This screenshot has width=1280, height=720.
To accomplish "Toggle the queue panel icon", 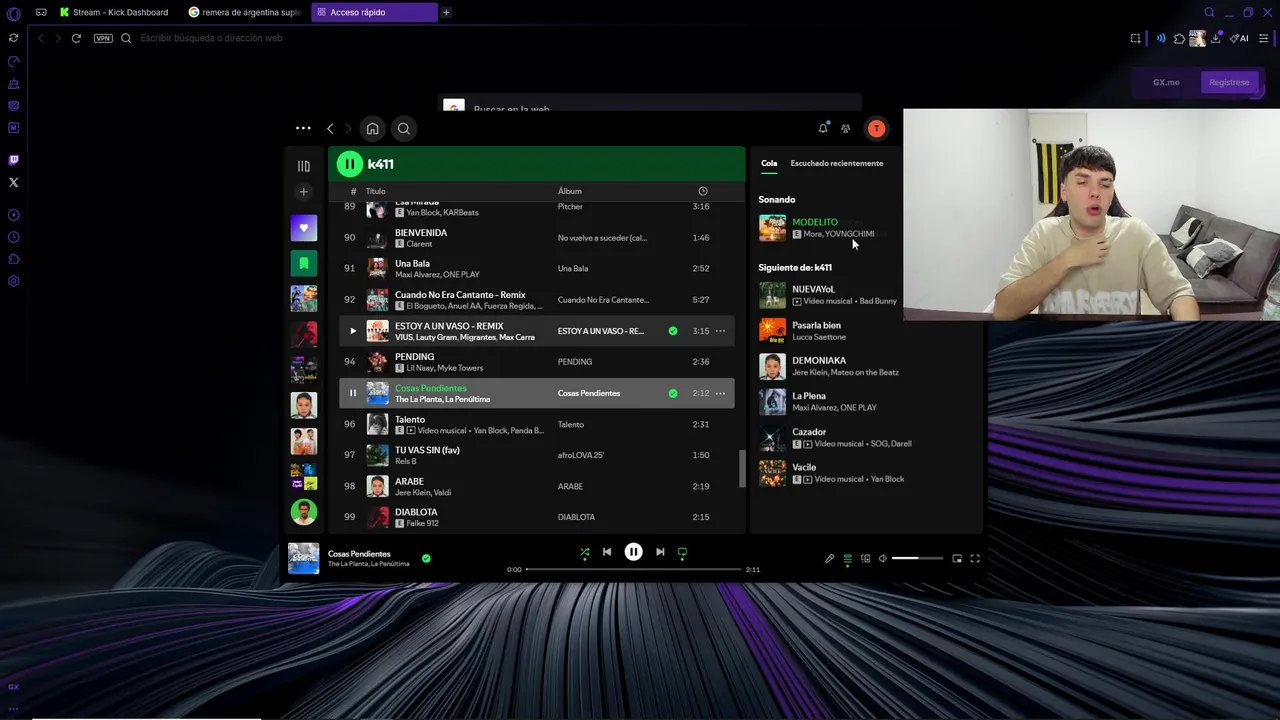I will (x=848, y=559).
